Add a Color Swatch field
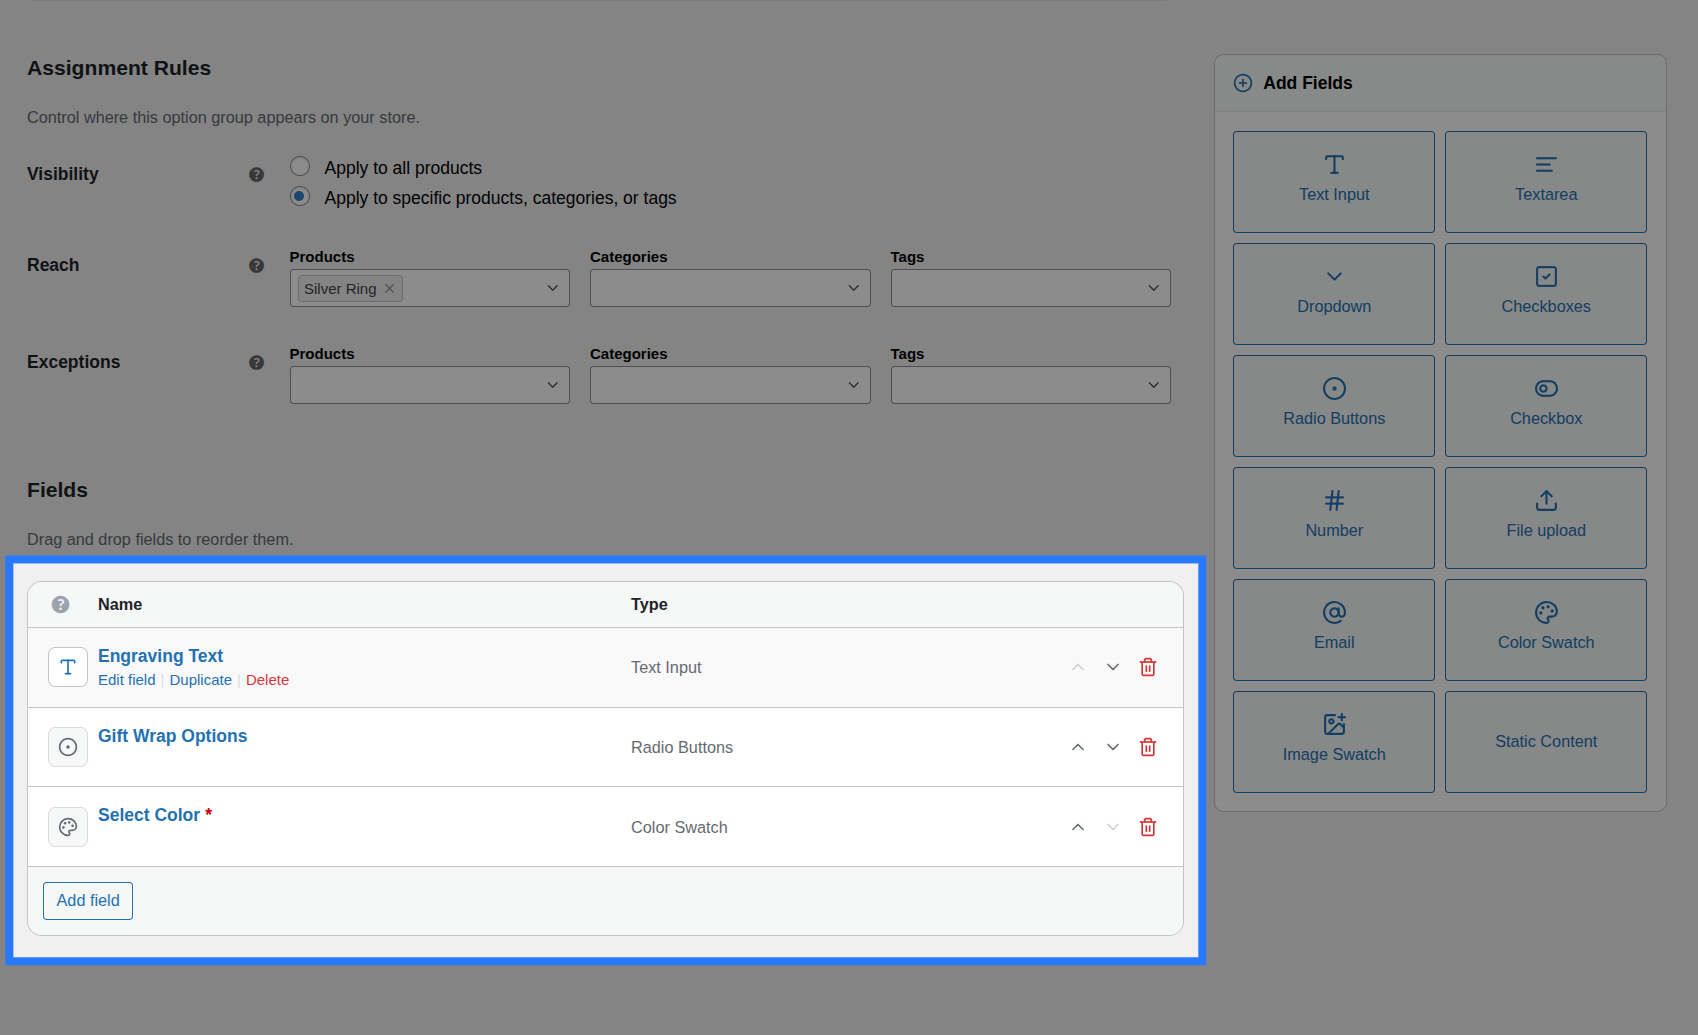This screenshot has width=1698, height=1035. point(1545,630)
